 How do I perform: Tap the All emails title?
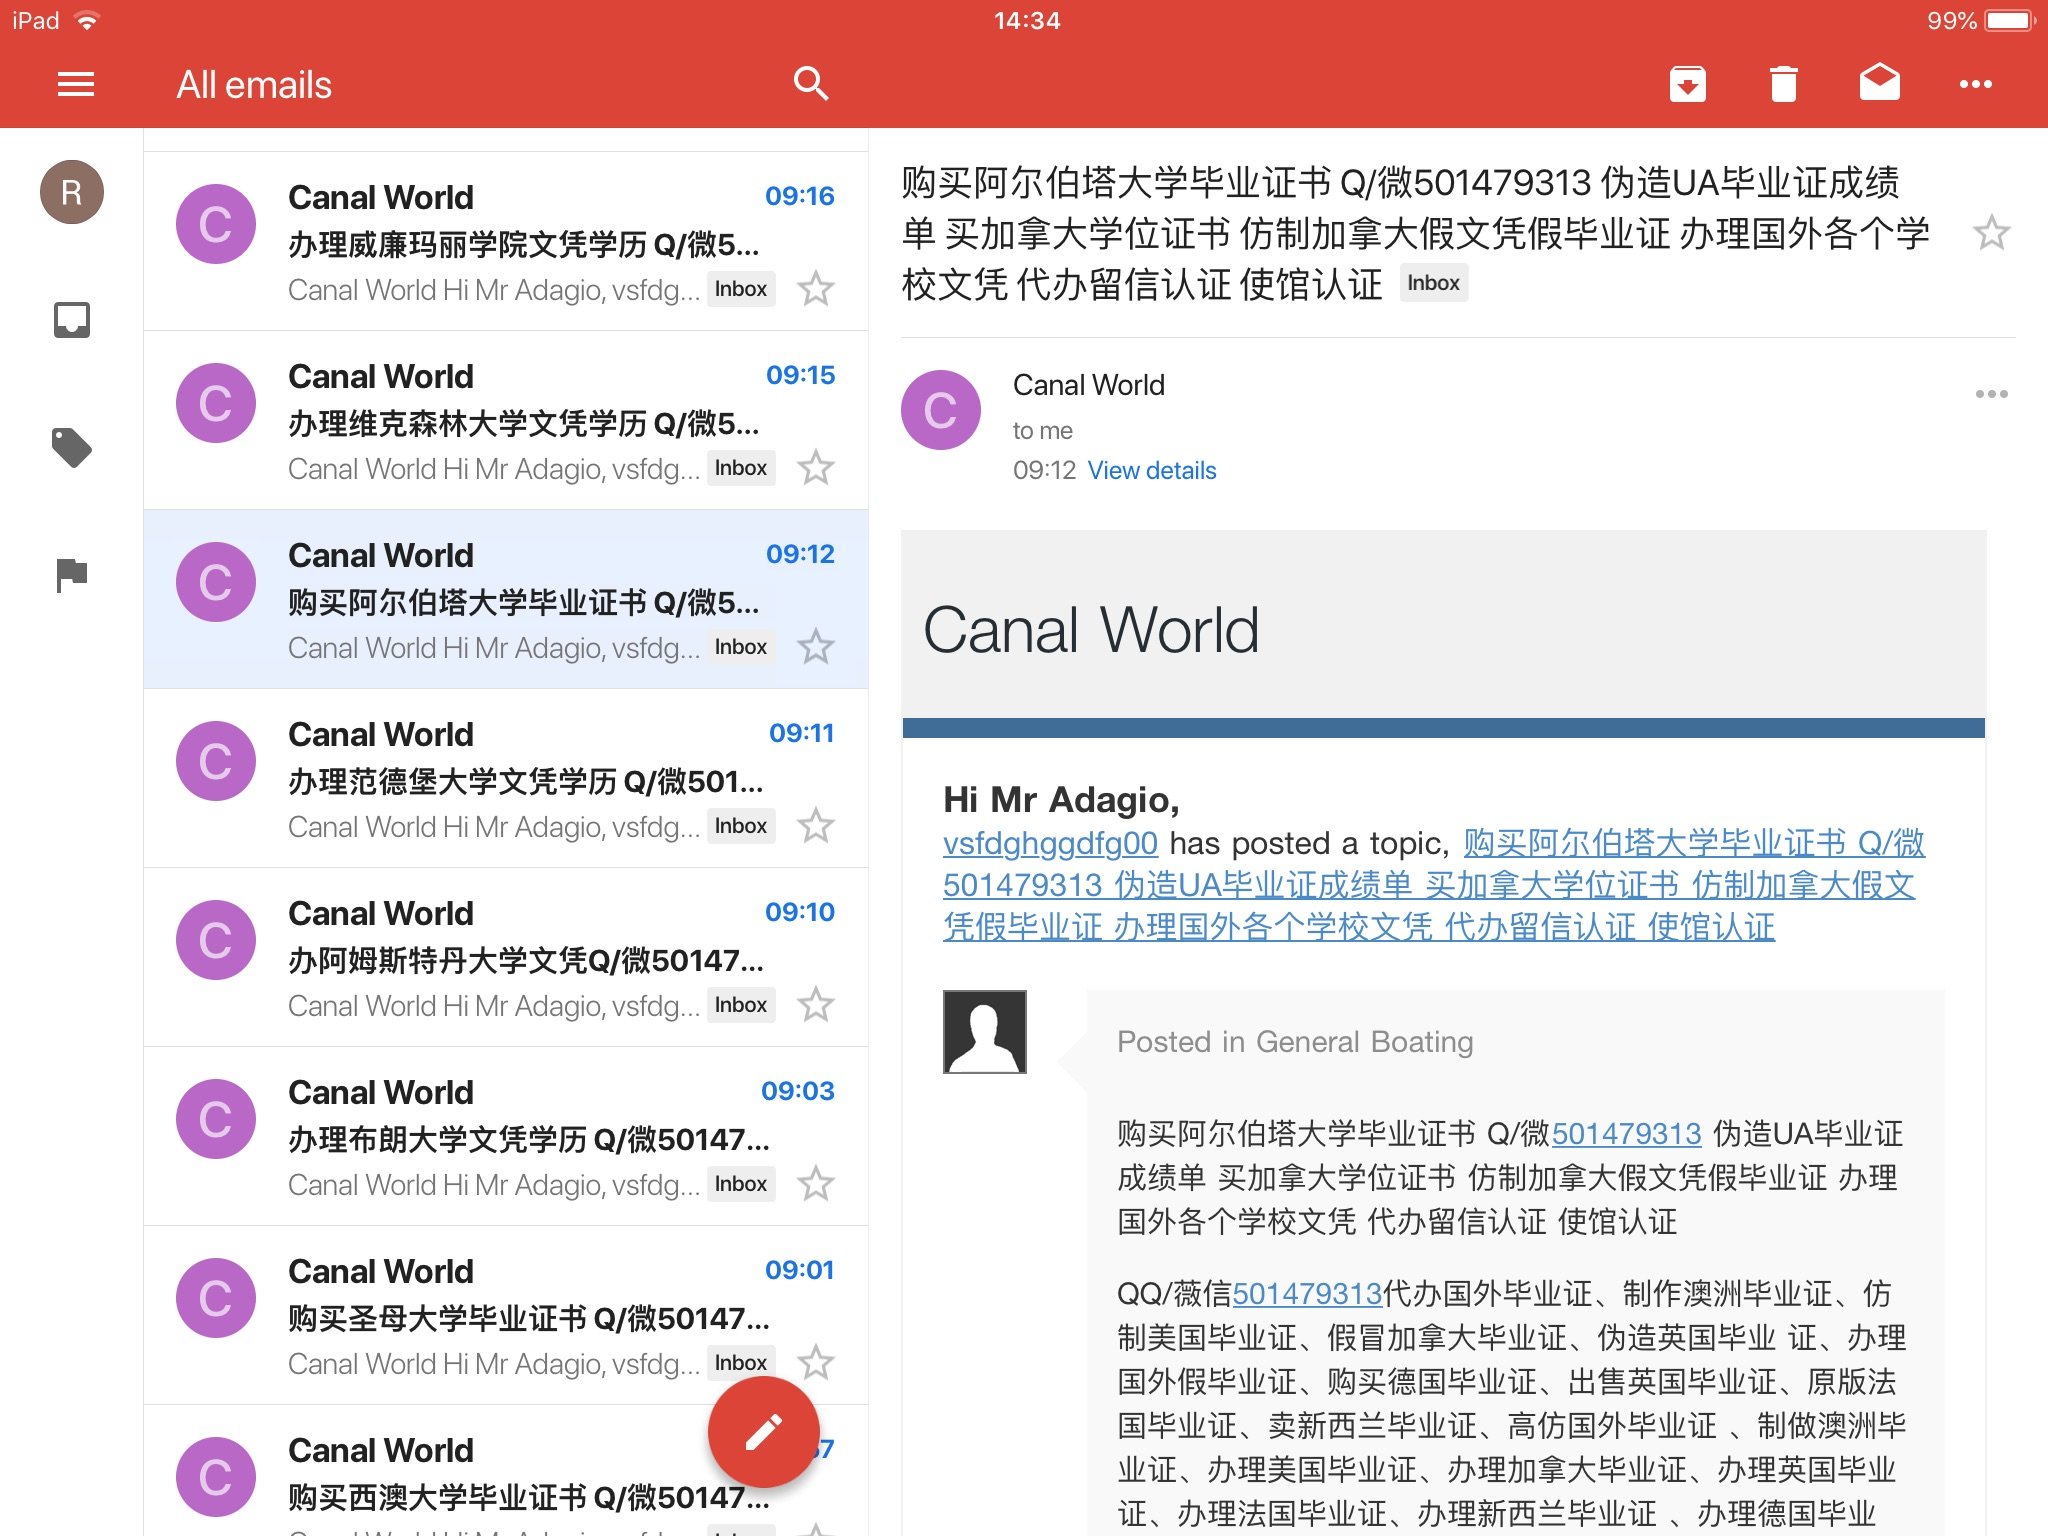point(254,85)
